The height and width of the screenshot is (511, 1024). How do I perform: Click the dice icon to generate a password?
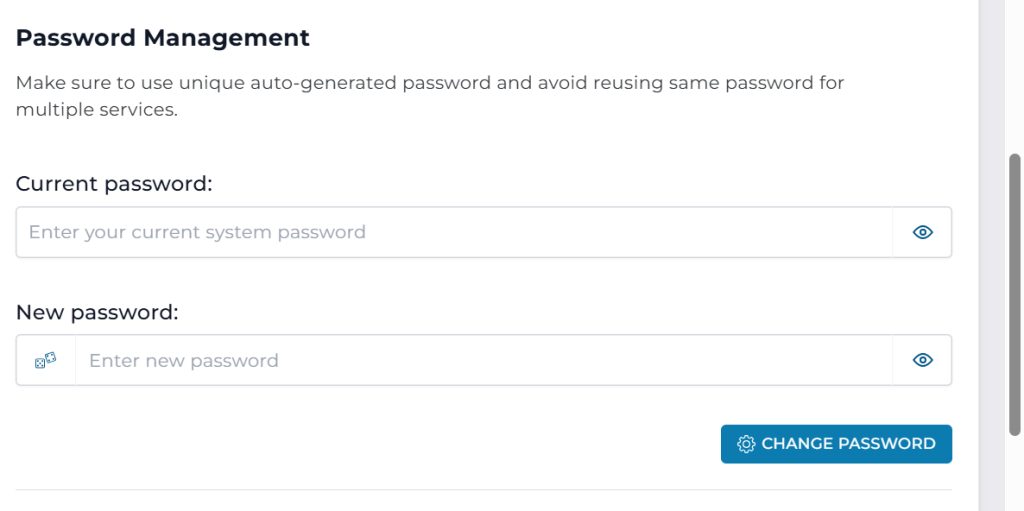pyautogui.click(x=46, y=360)
